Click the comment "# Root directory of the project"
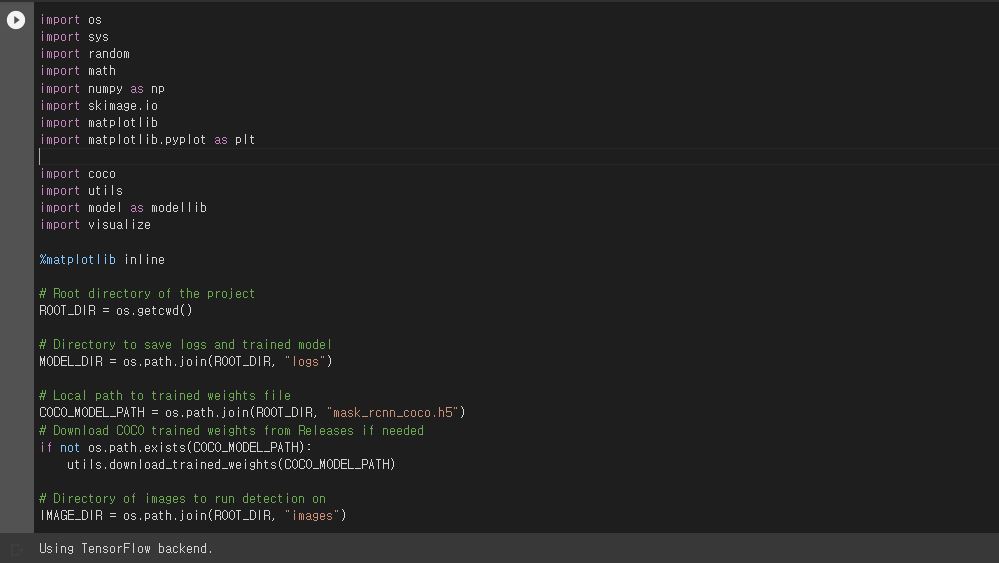Viewport: 999px width, 563px height. coord(147,294)
